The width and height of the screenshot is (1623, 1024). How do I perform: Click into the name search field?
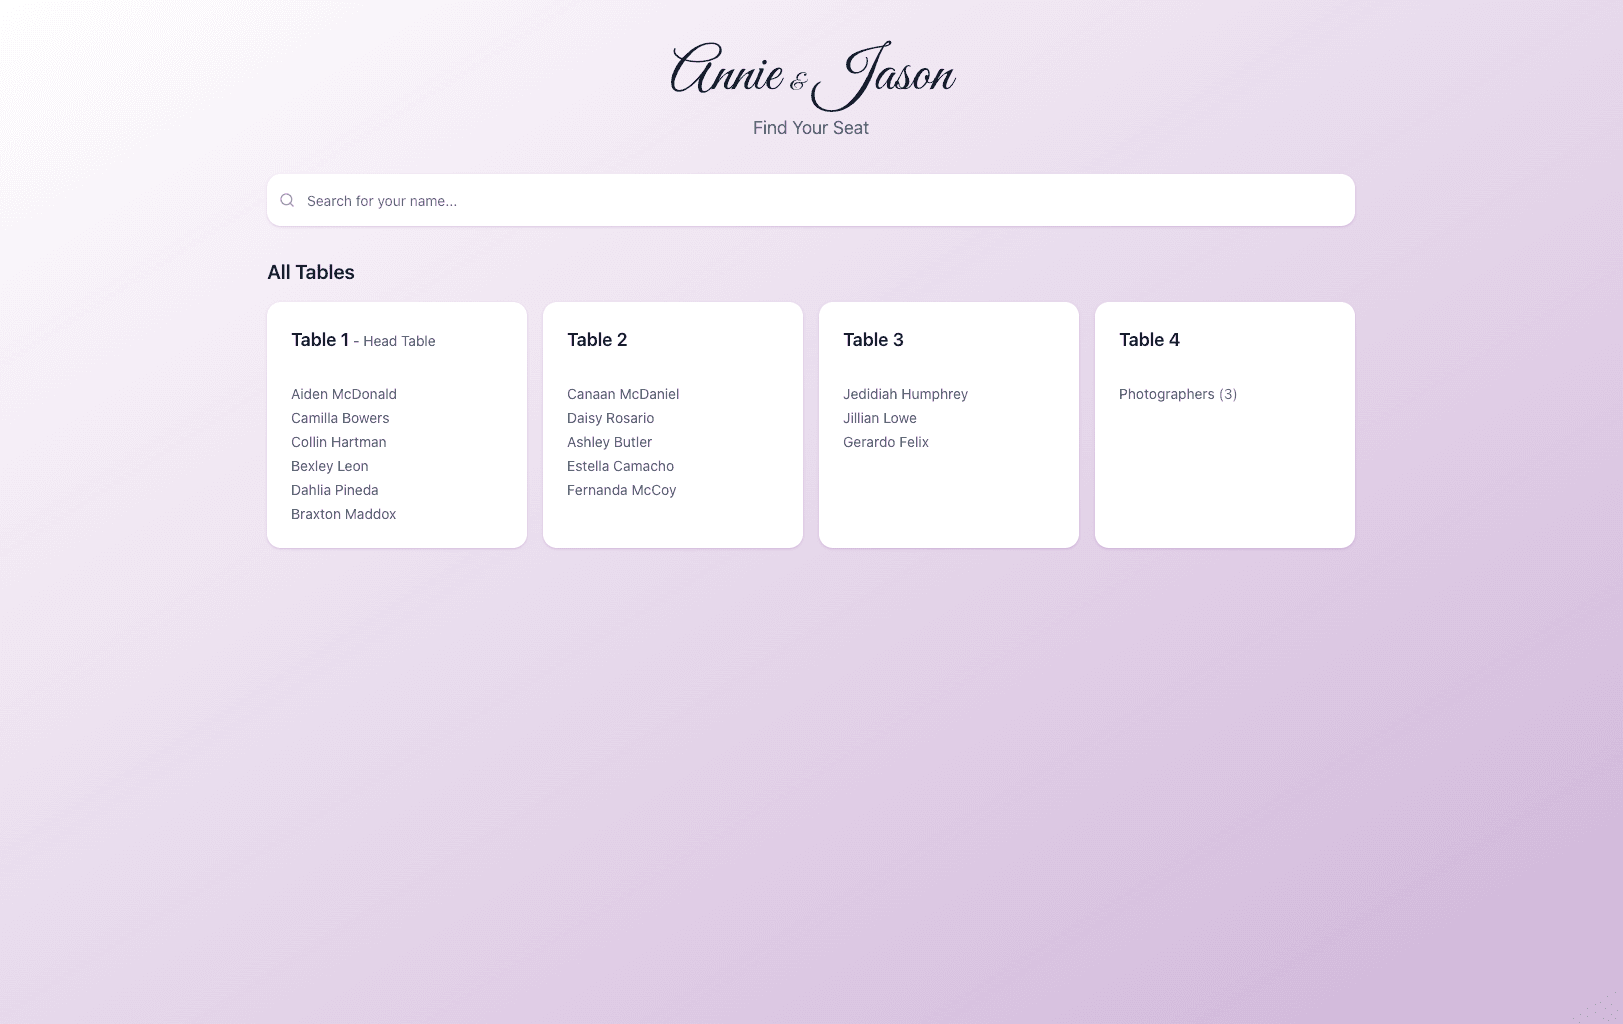tap(700, 200)
